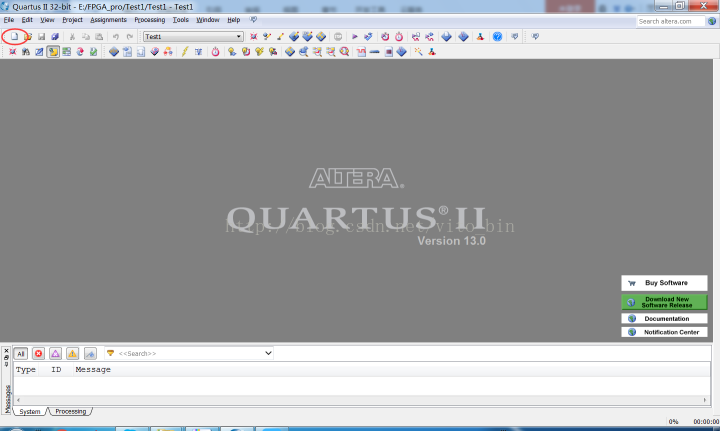Screen dimensions: 720x431
Task: Toggle the purple Critical Warning filter
Action: click(55, 353)
